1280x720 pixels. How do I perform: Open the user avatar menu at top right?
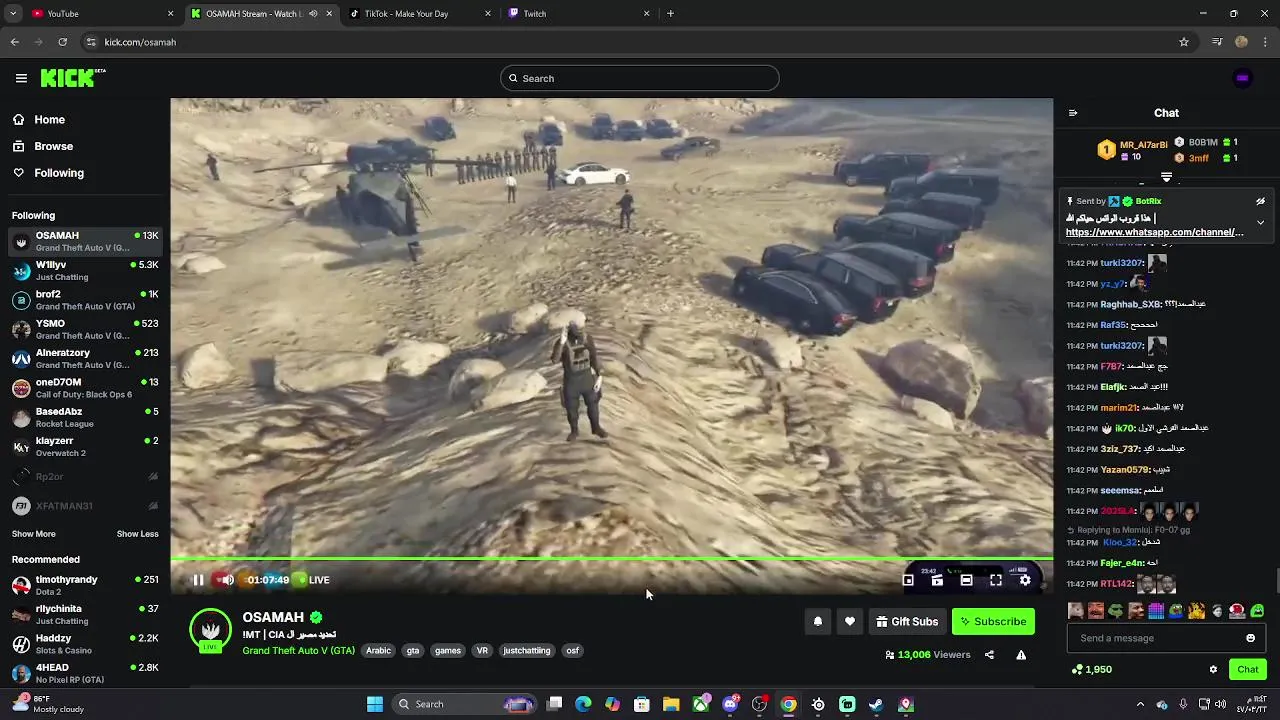1242,78
